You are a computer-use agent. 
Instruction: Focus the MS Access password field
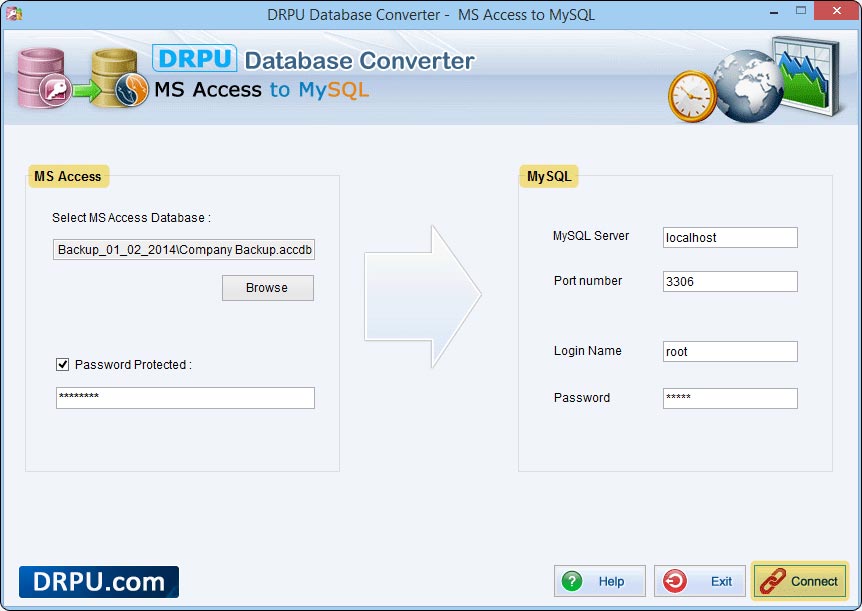[x=185, y=398]
